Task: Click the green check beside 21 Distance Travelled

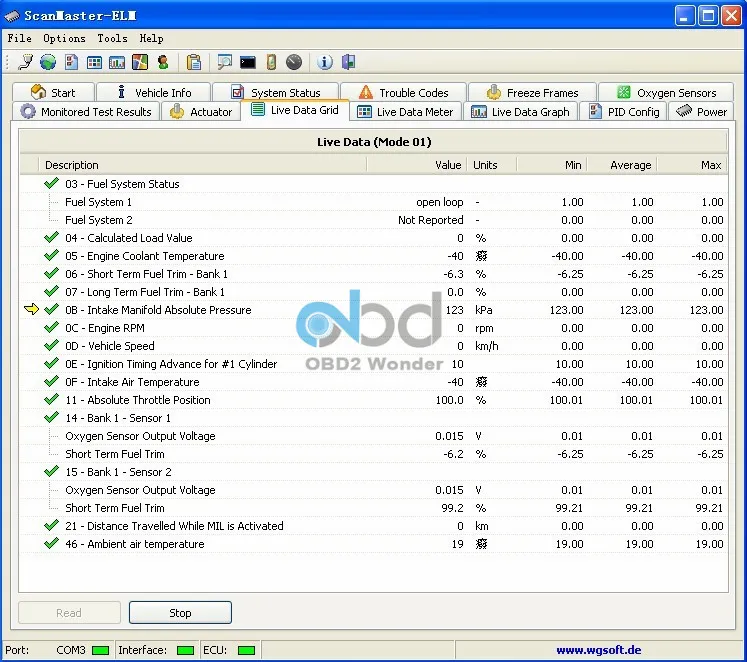Action: click(x=51, y=525)
